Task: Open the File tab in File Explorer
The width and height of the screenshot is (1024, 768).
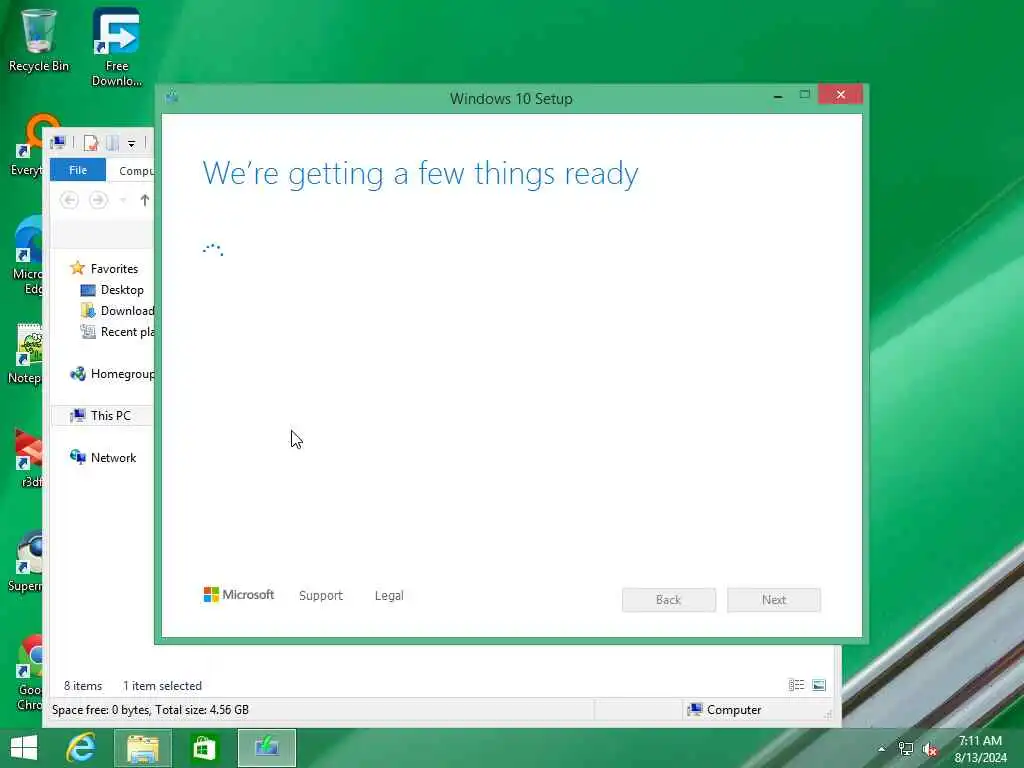Action: pos(78,170)
